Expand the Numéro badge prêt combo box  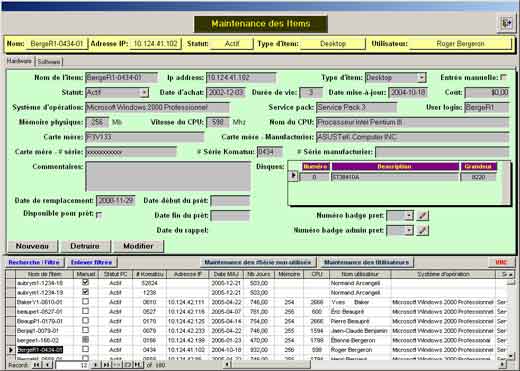[409, 215]
